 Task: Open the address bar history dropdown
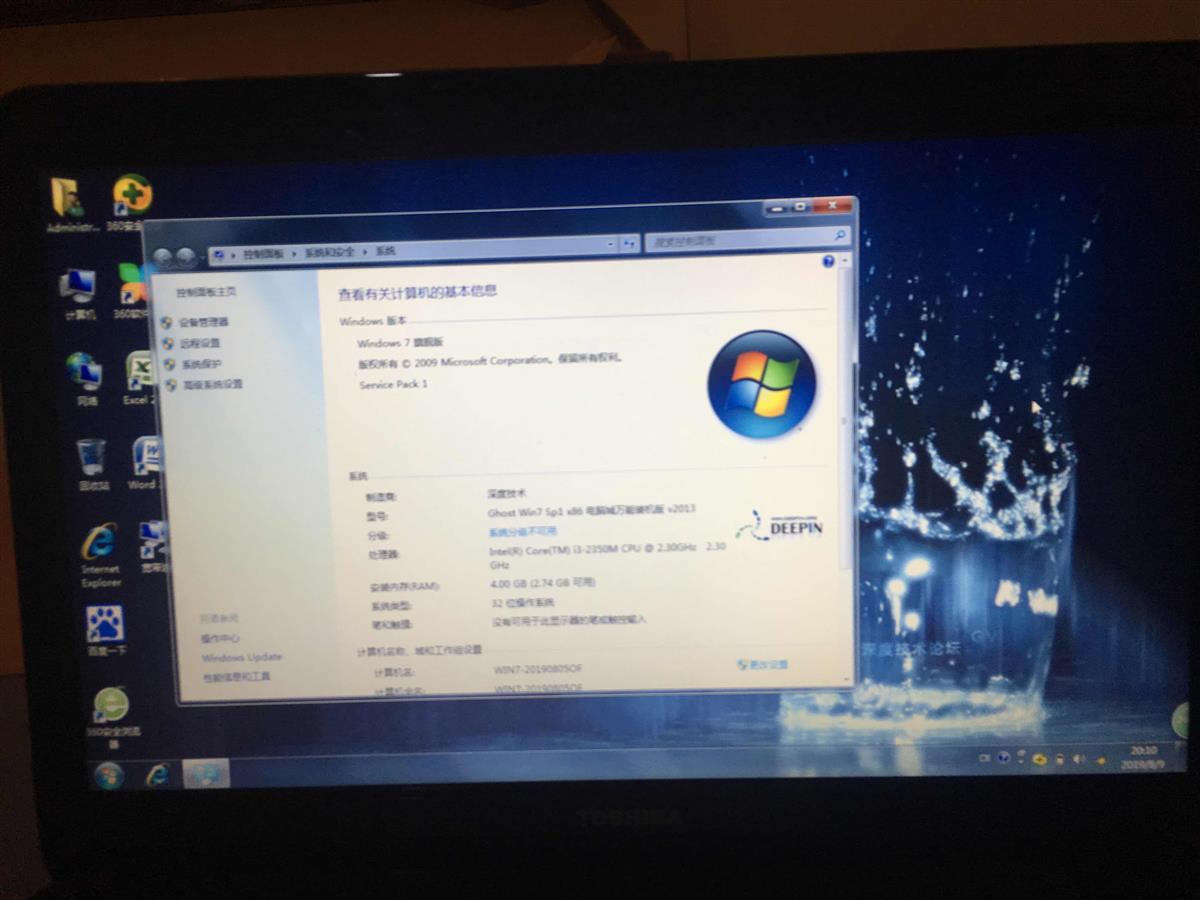(x=611, y=244)
